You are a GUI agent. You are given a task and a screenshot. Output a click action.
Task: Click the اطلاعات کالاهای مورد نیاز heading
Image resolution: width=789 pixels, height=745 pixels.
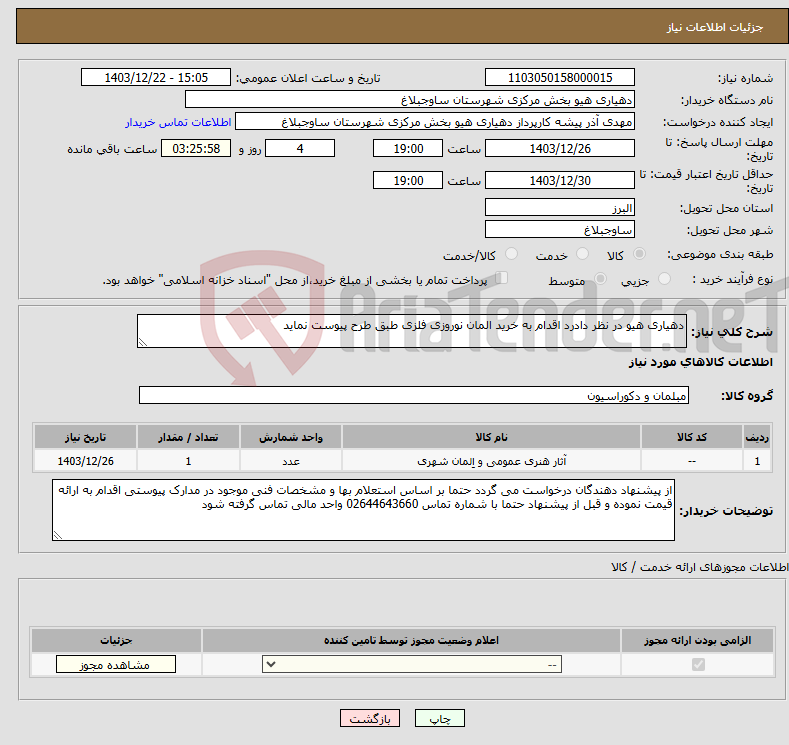pyautogui.click(x=700, y=362)
